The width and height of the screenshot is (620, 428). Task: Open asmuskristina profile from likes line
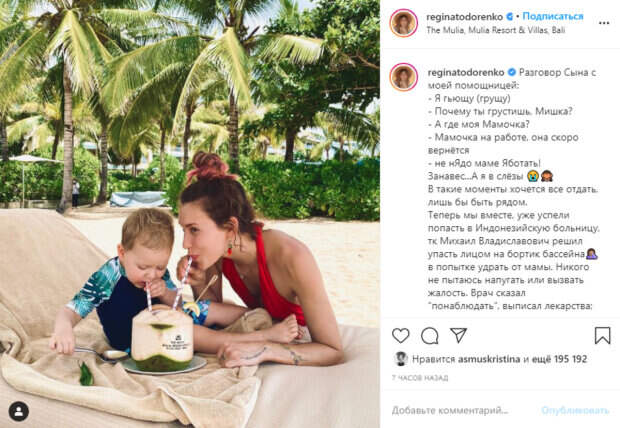point(489,359)
